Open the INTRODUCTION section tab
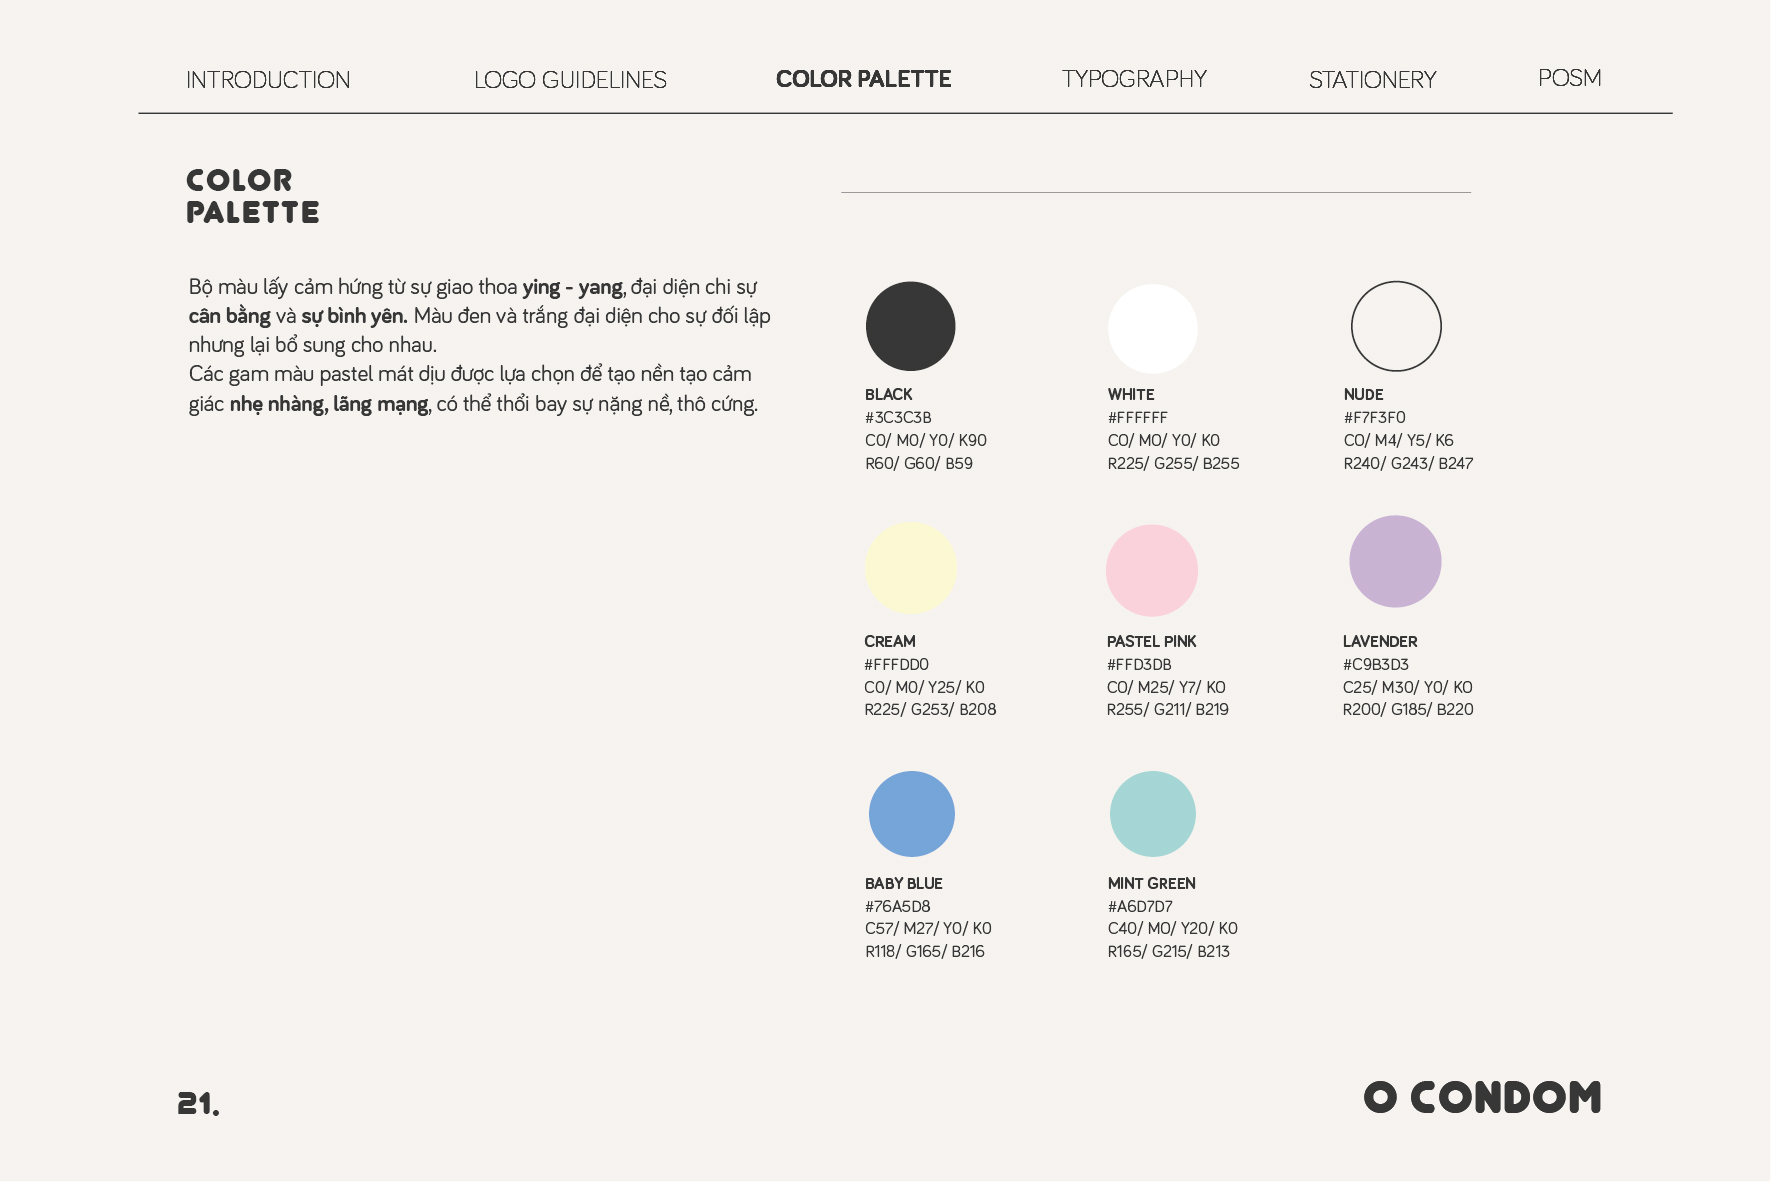Viewport: 1773px width, 1182px height. [x=268, y=80]
